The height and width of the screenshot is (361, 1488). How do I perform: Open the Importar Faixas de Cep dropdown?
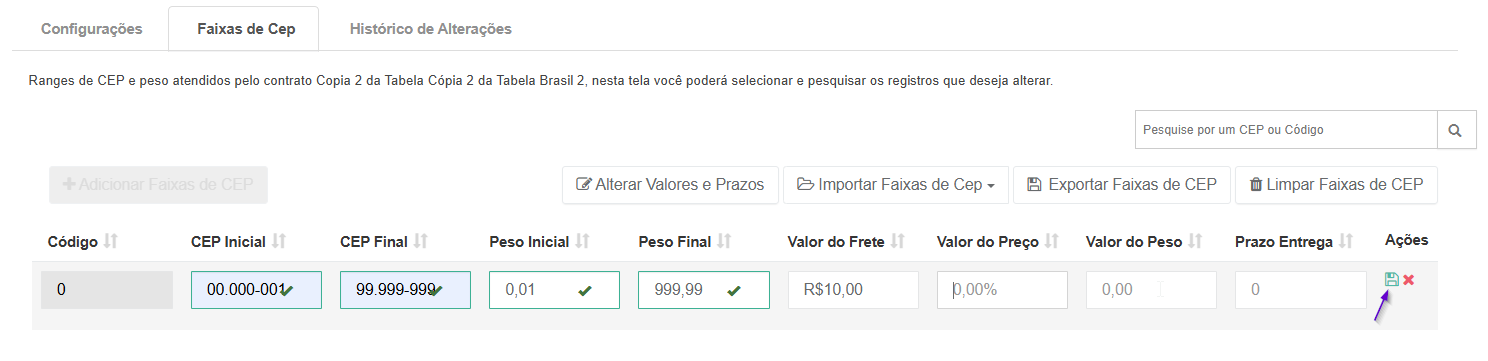point(895,185)
